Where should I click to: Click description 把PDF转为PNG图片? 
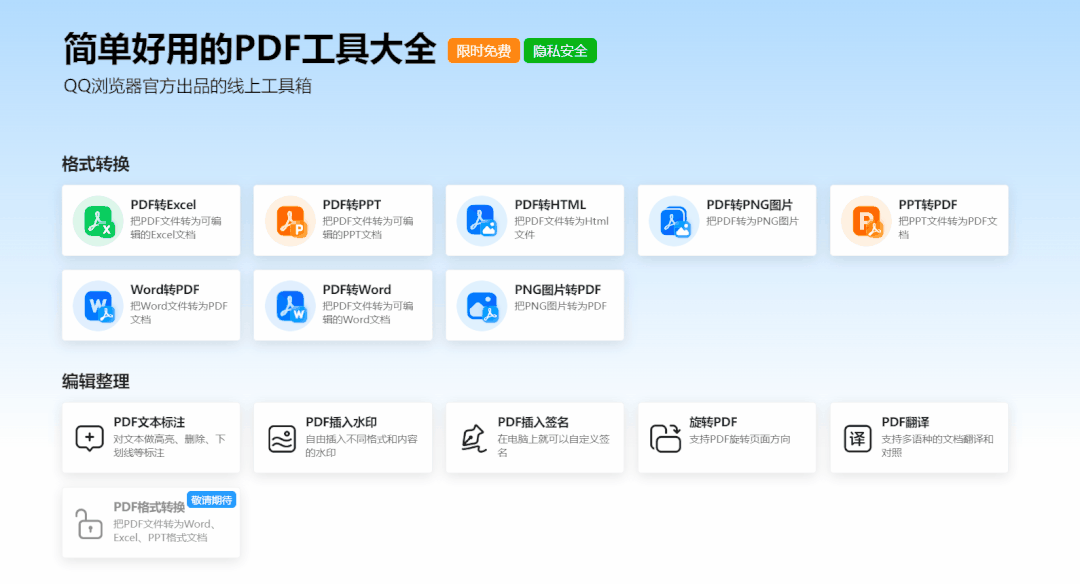click(x=753, y=221)
